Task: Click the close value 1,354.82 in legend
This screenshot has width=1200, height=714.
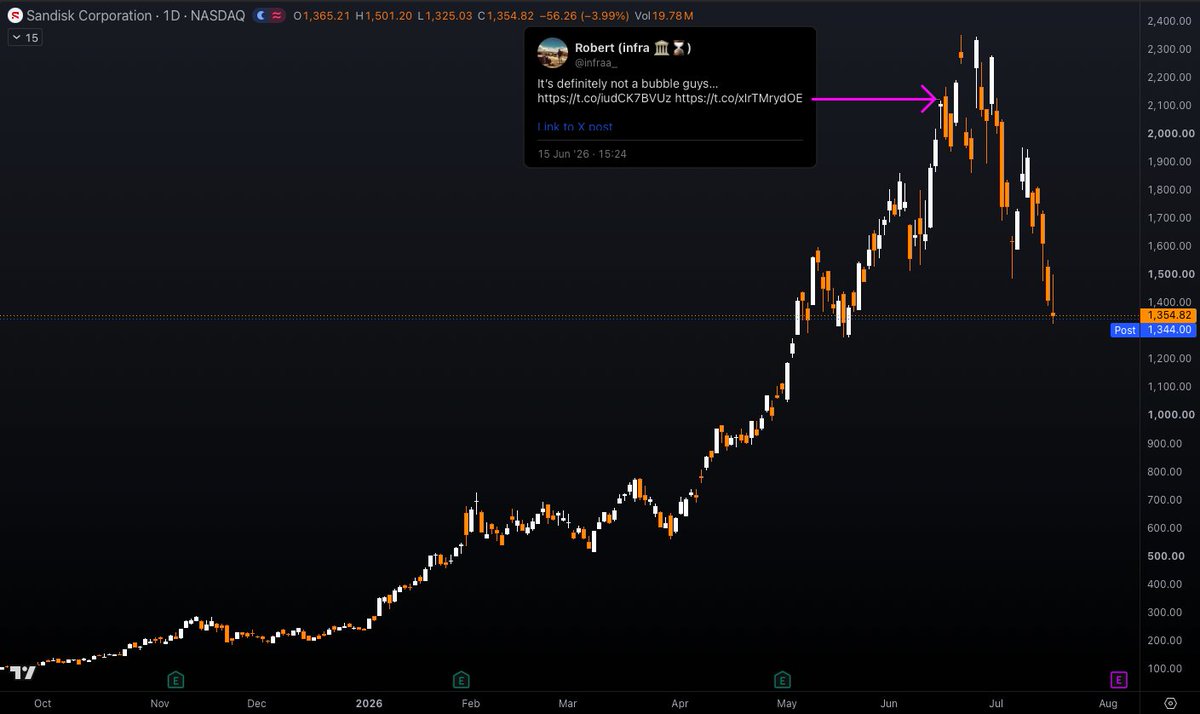Action: 509,16
